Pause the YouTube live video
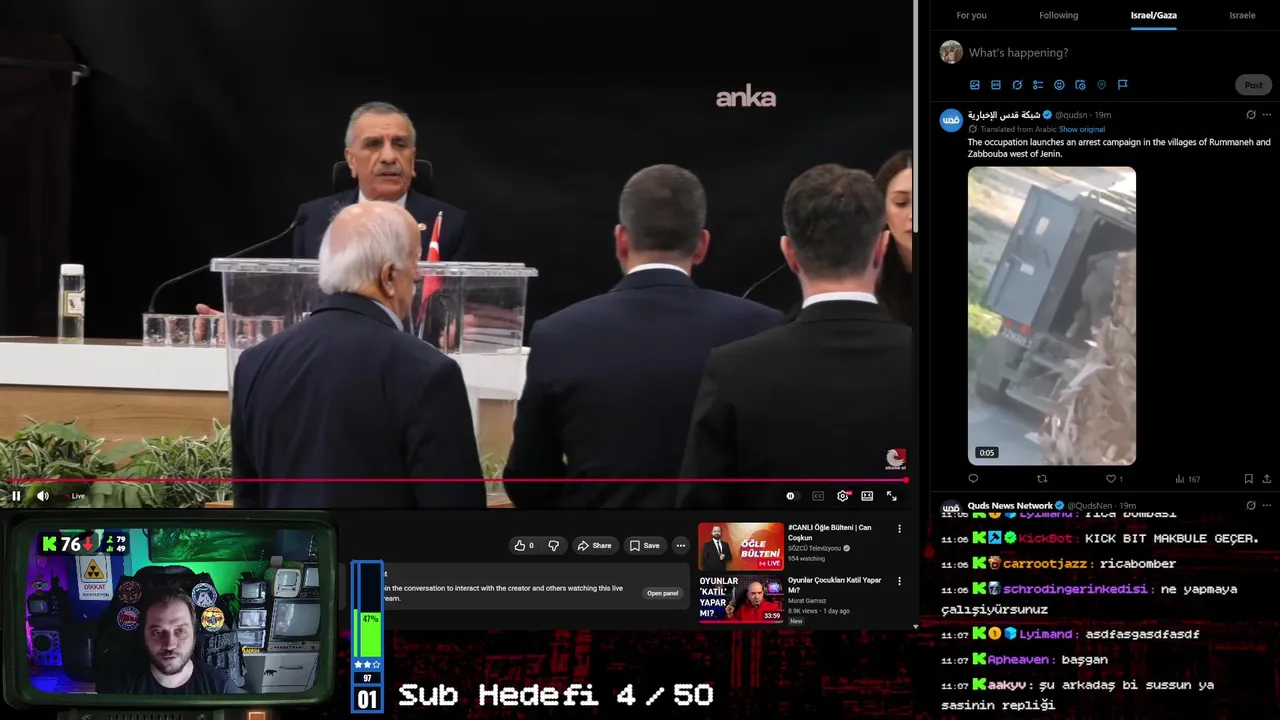 coord(16,496)
